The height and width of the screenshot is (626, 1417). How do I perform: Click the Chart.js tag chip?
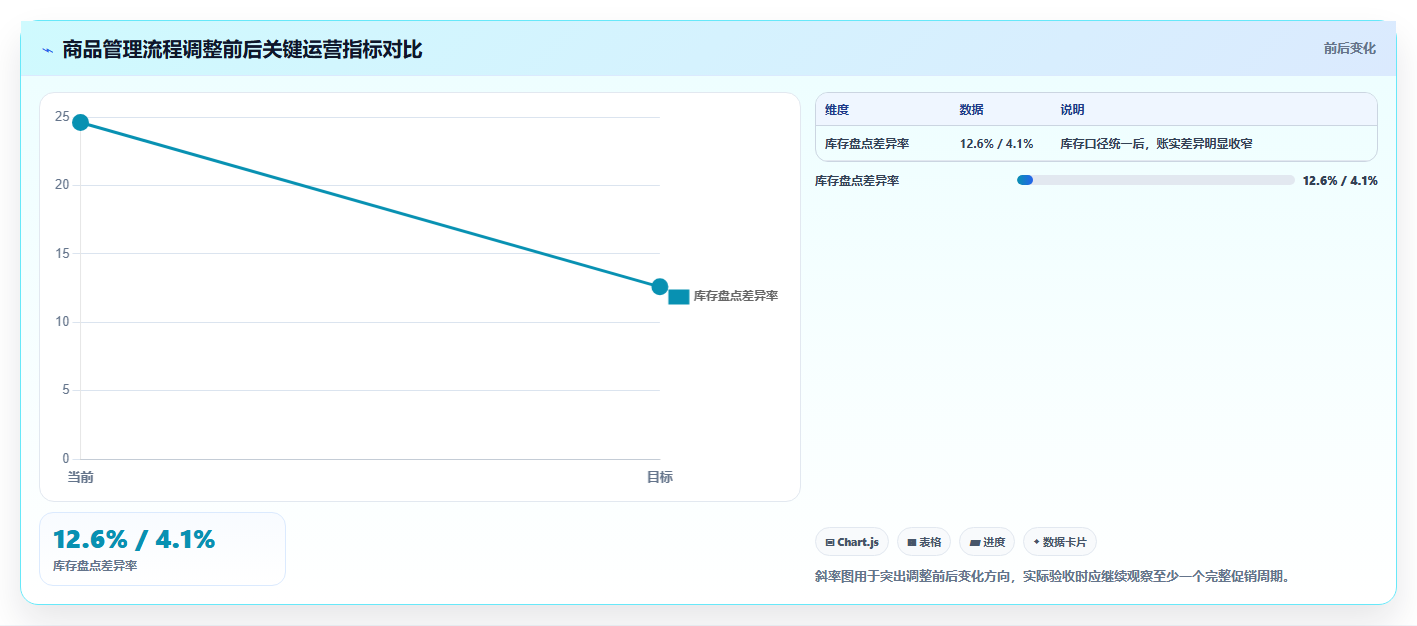coord(852,542)
